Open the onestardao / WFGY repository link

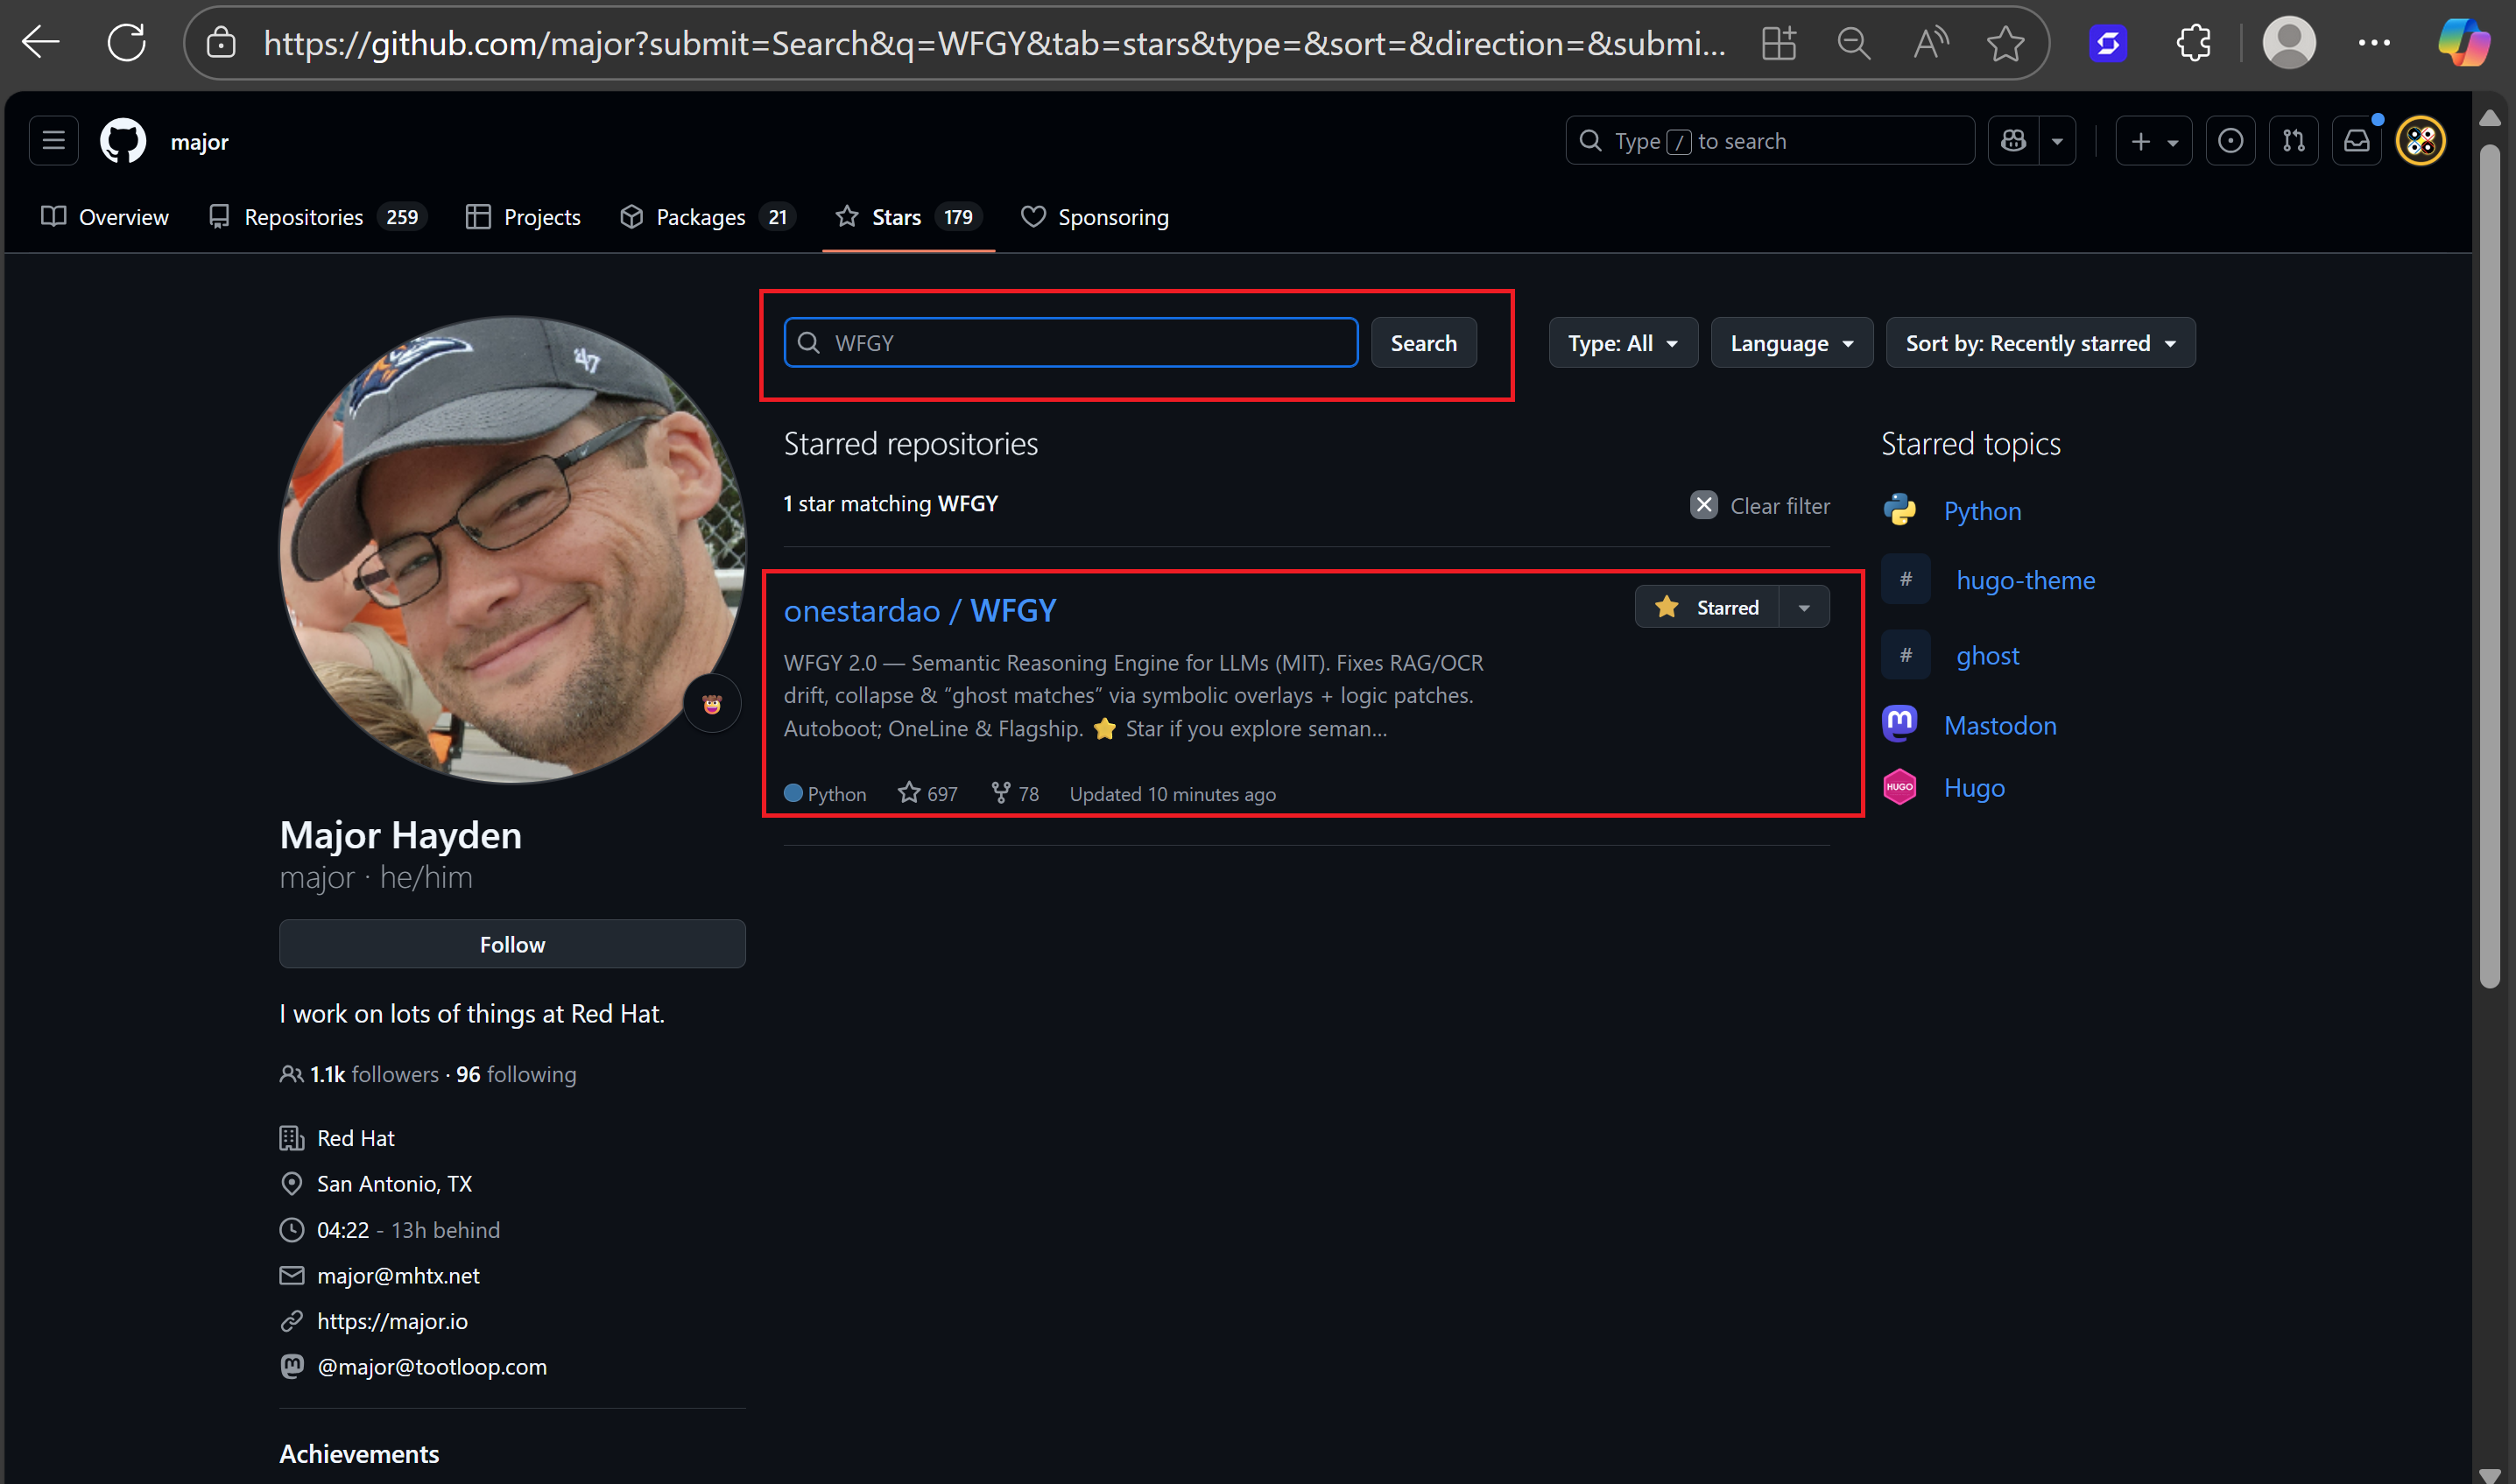(919, 610)
